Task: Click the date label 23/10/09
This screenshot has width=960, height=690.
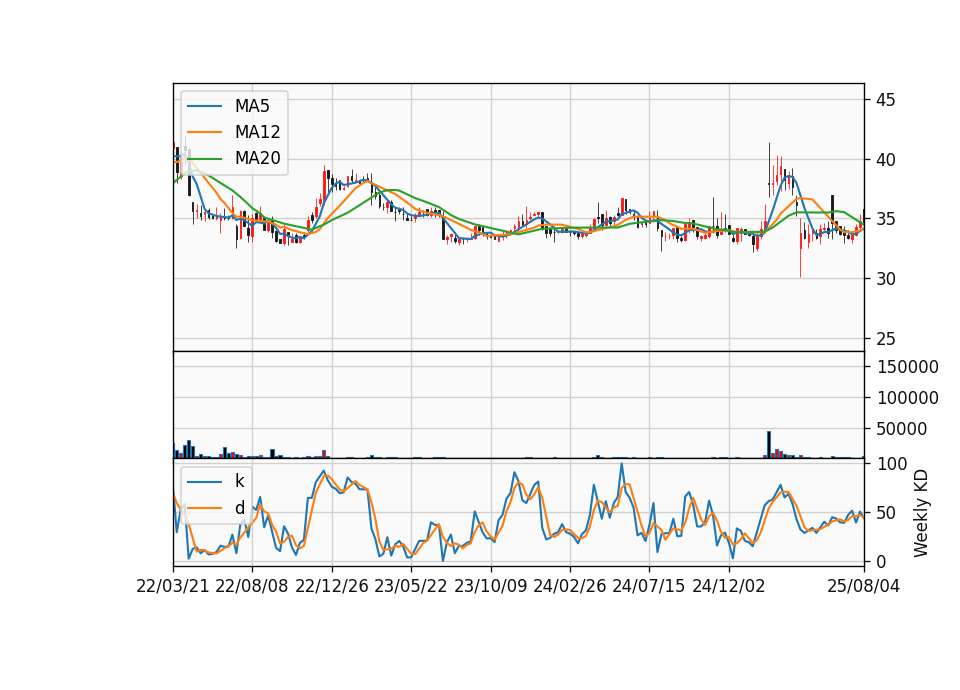Action: 490,586
